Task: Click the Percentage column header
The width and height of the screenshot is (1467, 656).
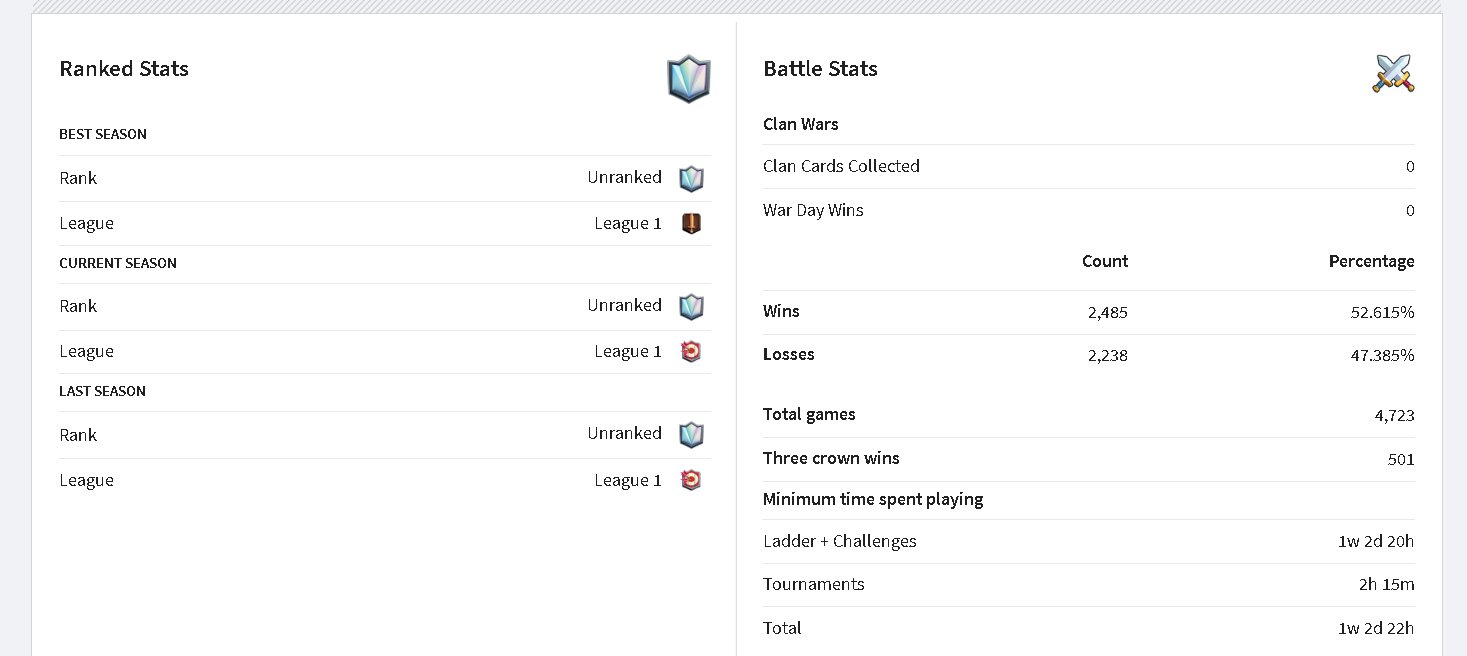Action: 1371,261
